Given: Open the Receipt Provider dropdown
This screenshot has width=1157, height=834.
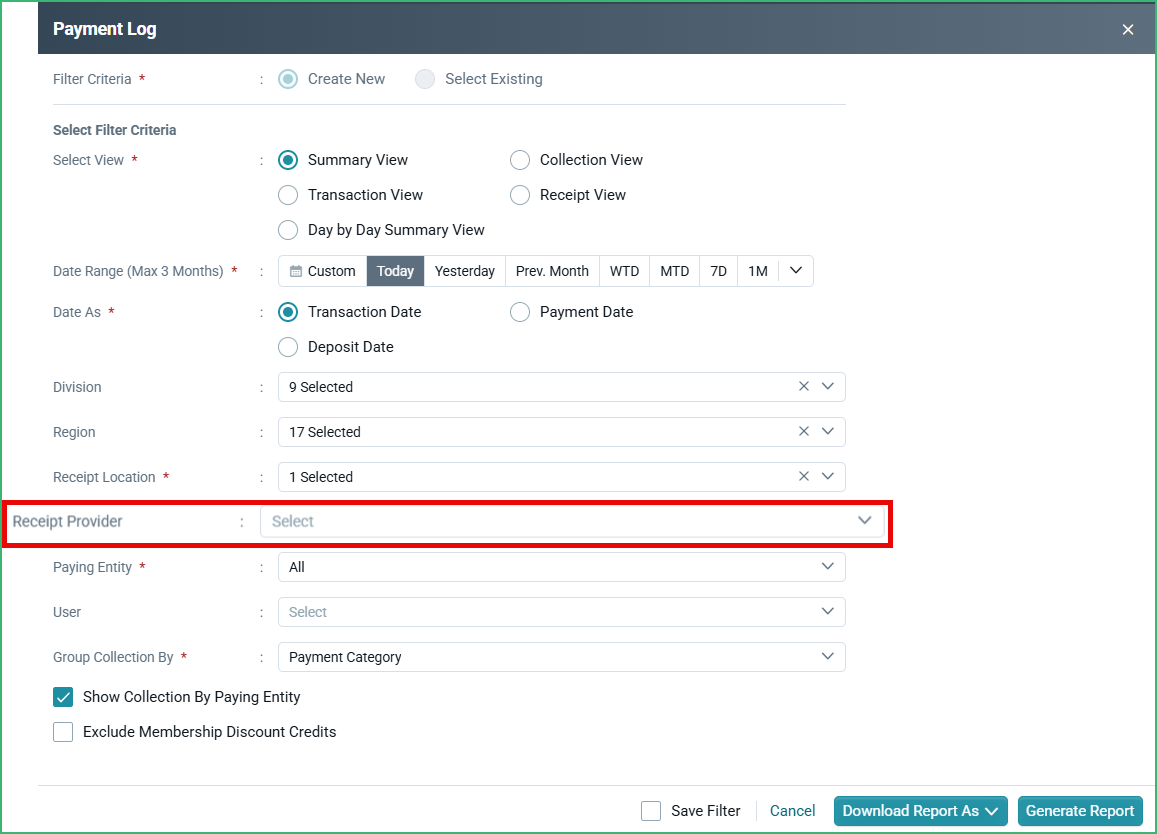Looking at the screenshot, I should click(572, 521).
